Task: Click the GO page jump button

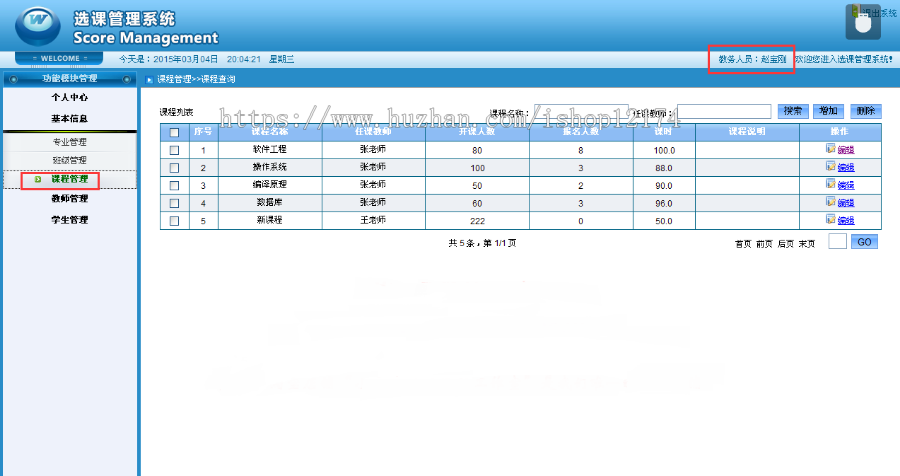Action: pos(864,242)
